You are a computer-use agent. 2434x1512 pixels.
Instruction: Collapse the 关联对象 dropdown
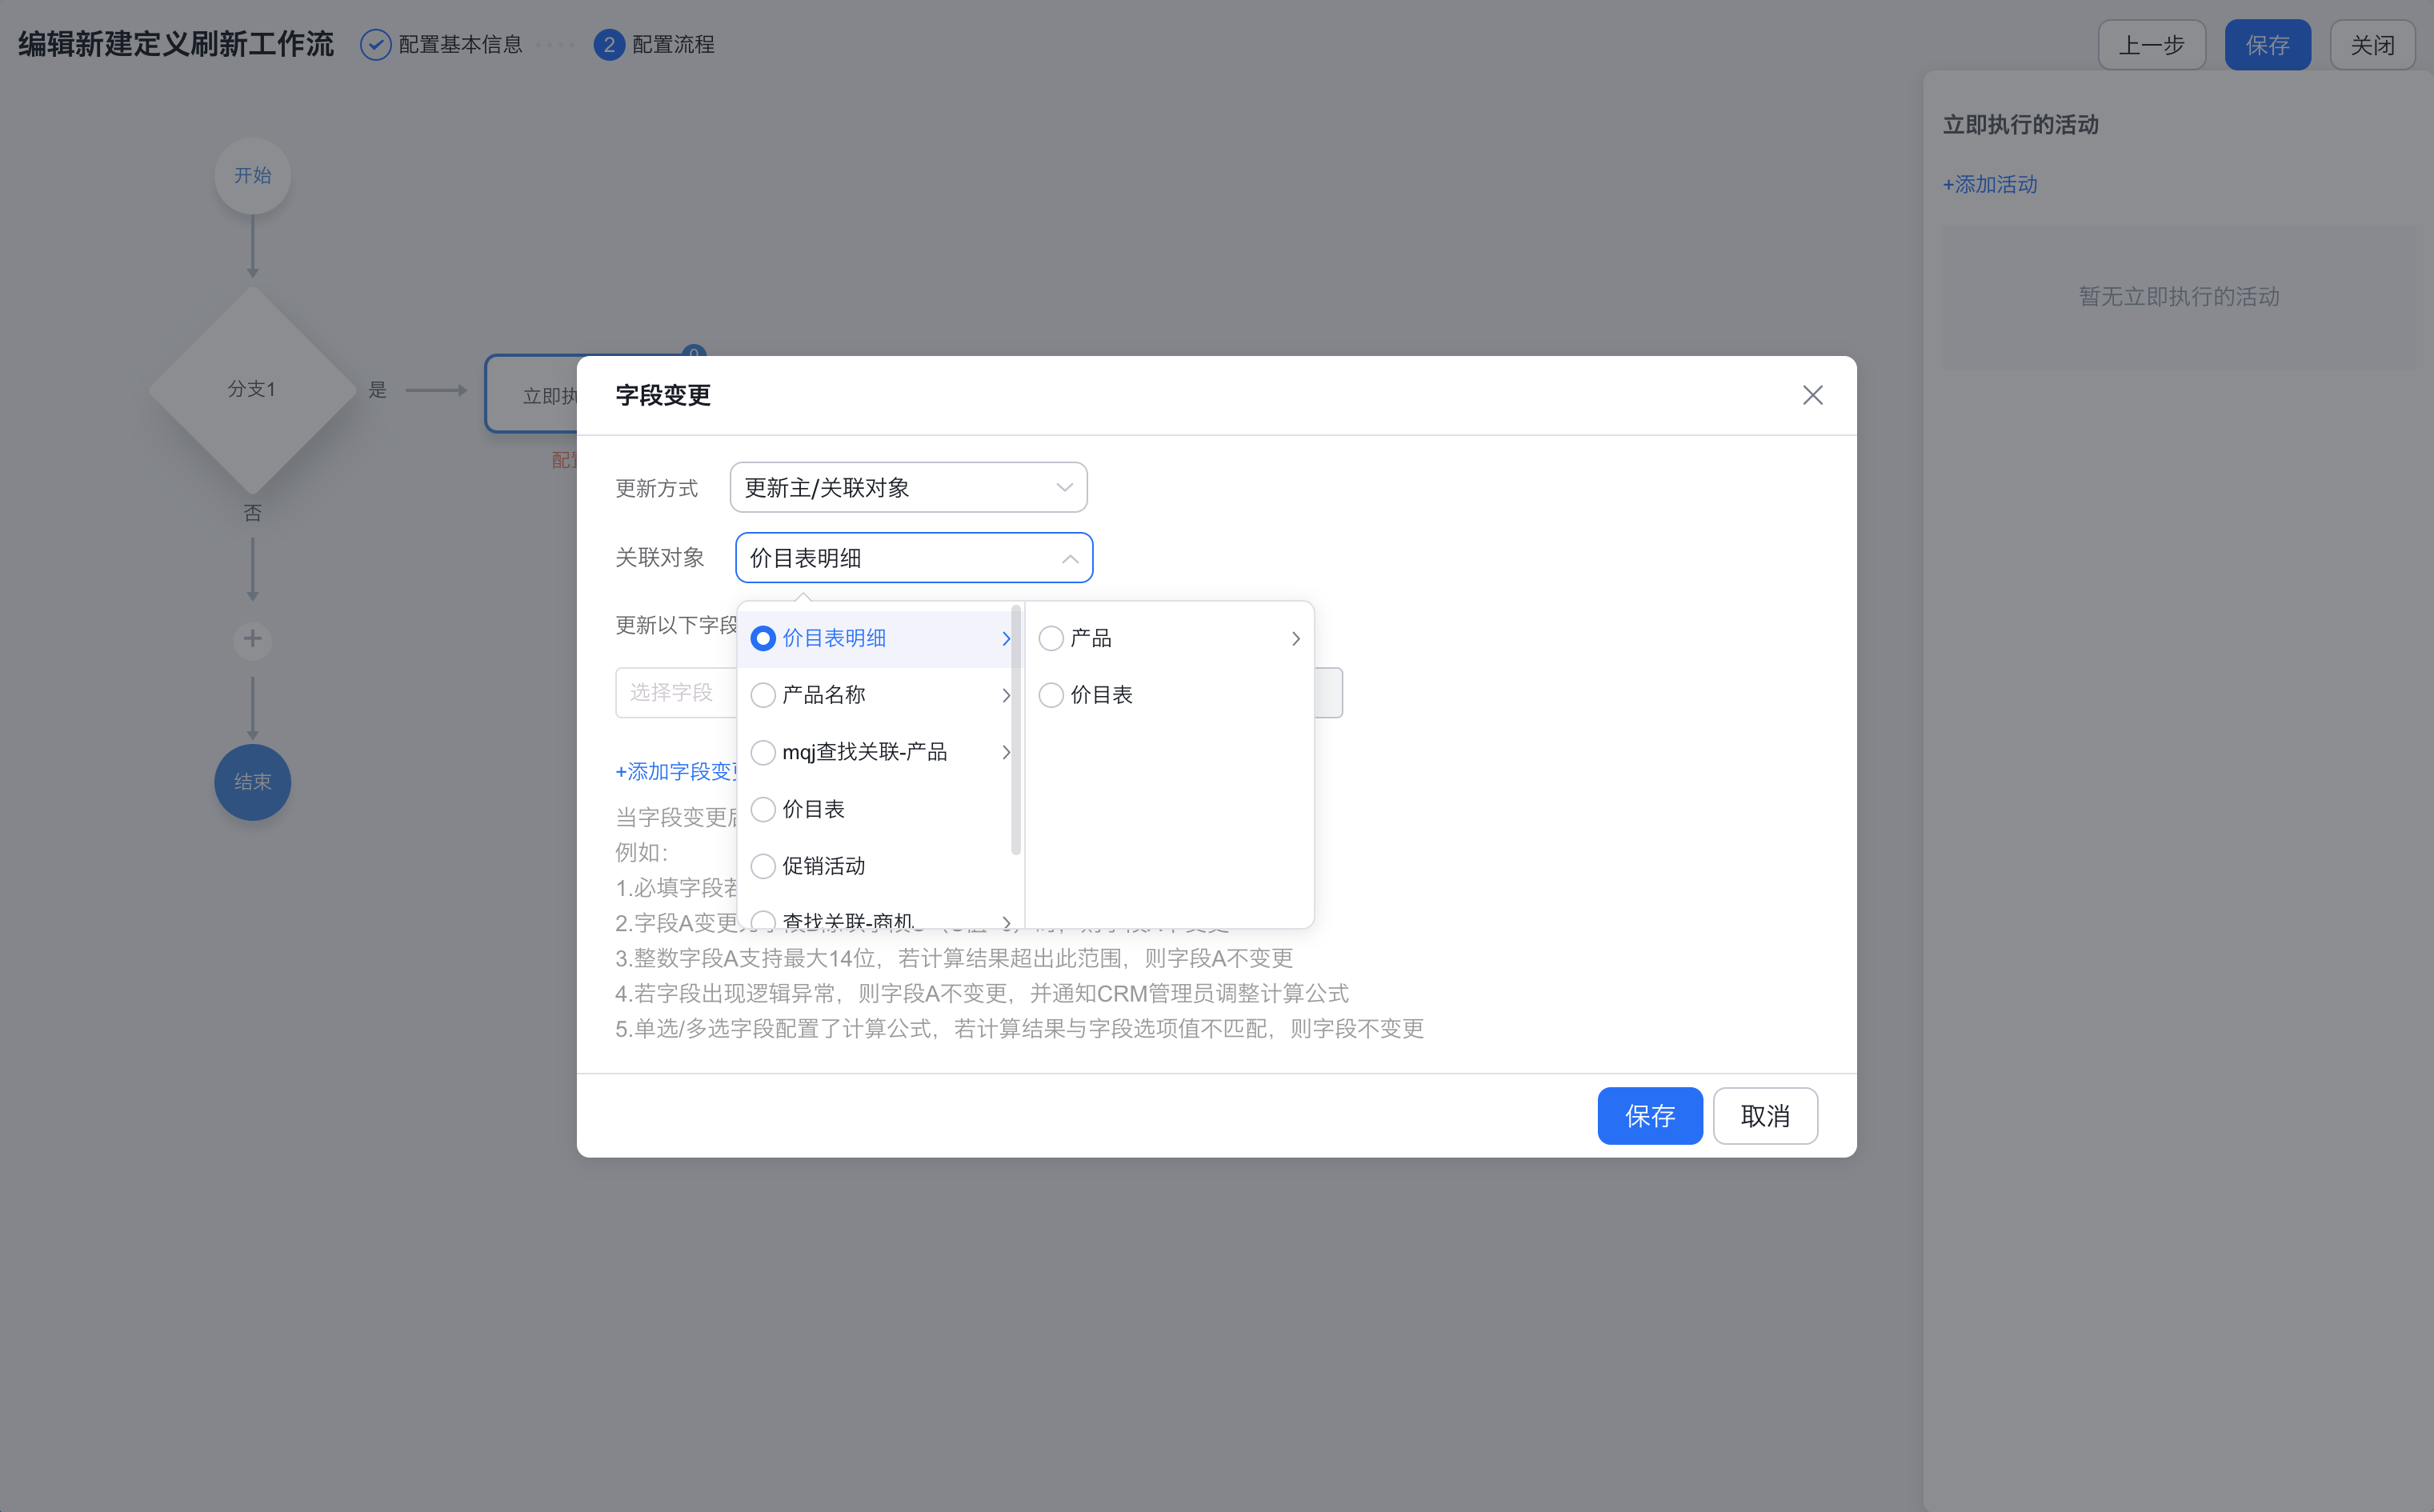(x=1069, y=558)
